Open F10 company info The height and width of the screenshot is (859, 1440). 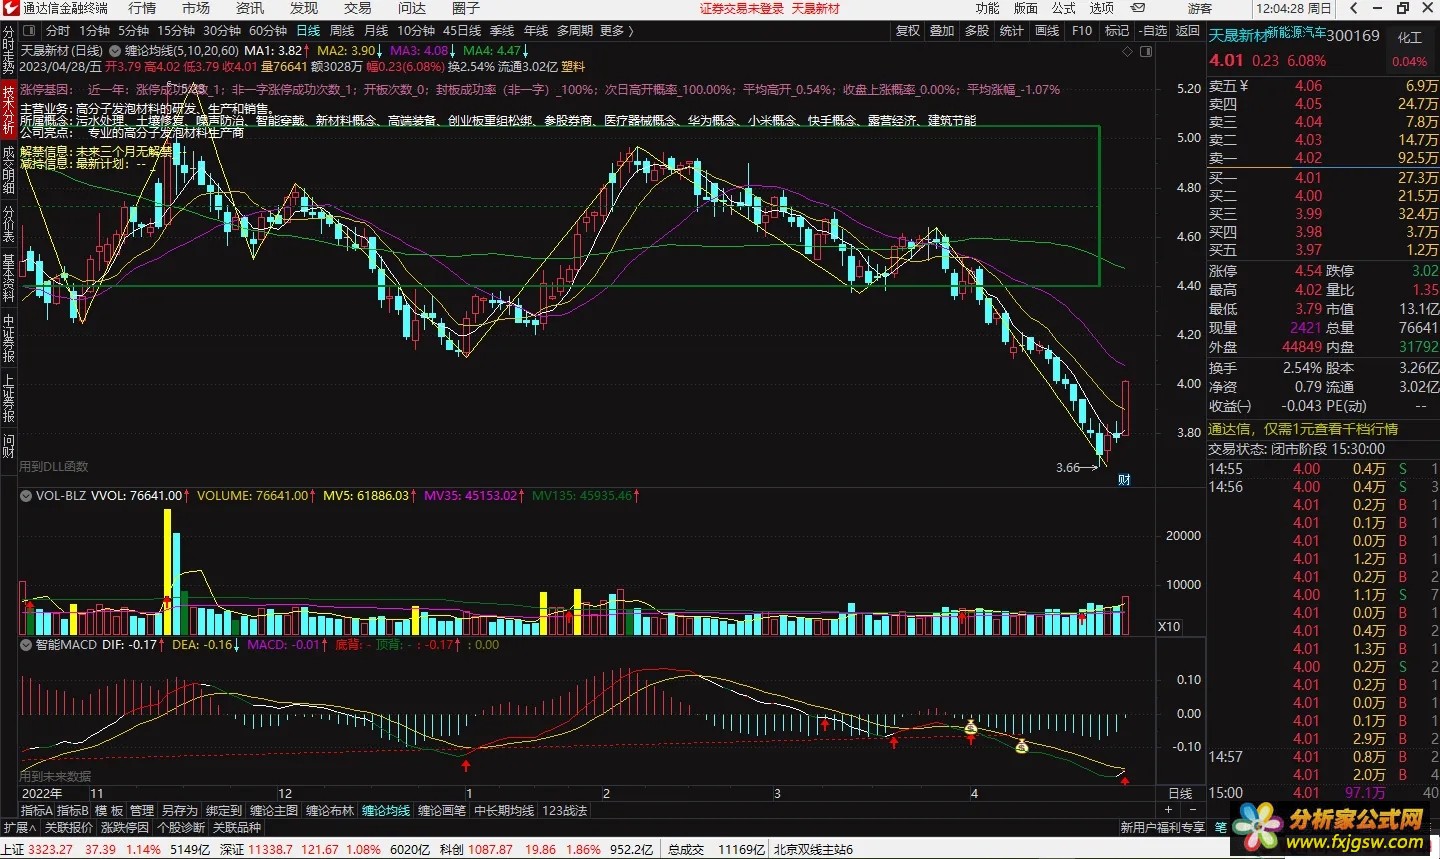[1082, 31]
